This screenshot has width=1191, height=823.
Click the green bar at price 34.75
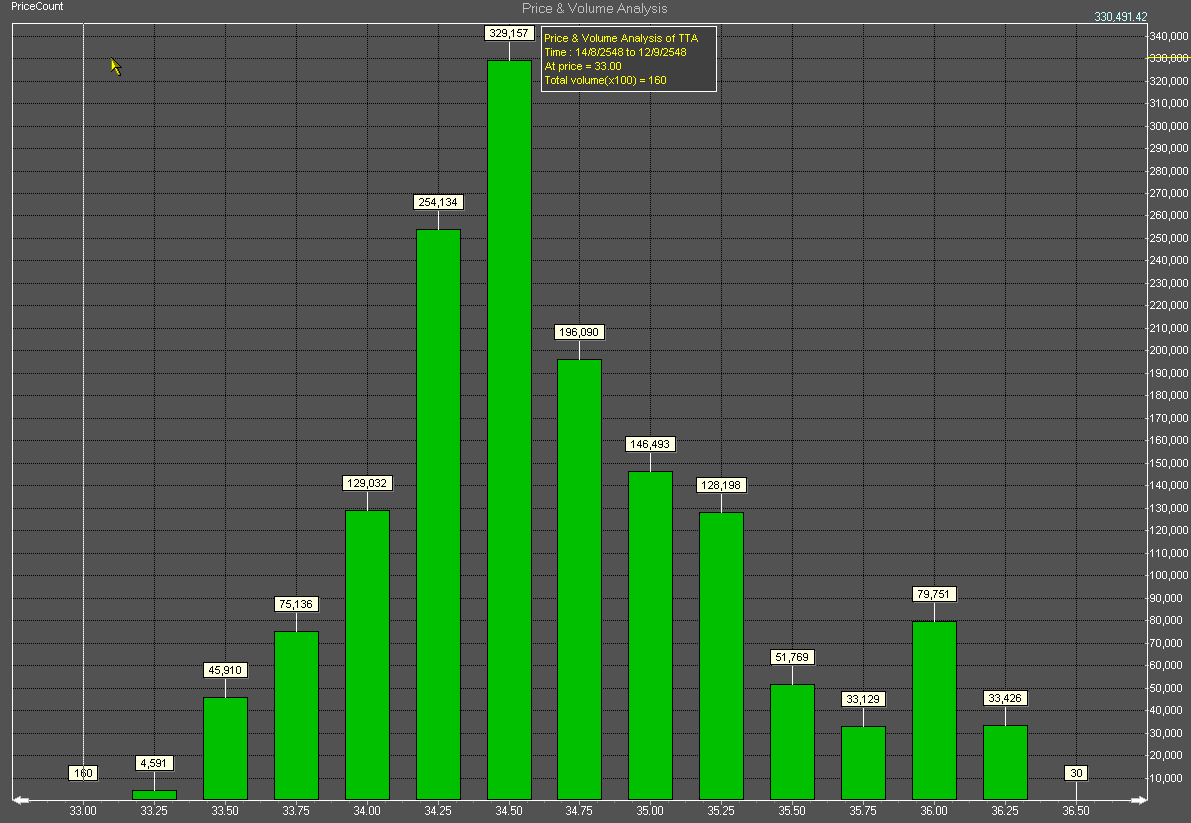coord(579,579)
